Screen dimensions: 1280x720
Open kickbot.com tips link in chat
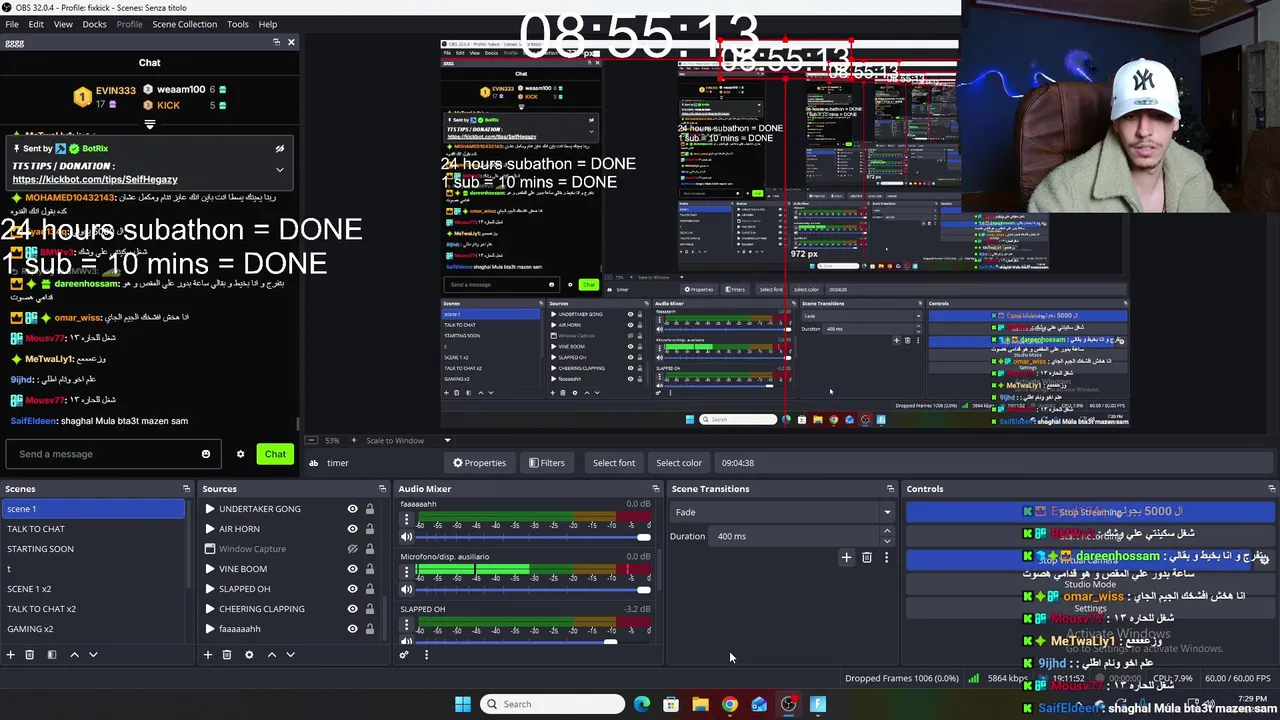(95, 179)
